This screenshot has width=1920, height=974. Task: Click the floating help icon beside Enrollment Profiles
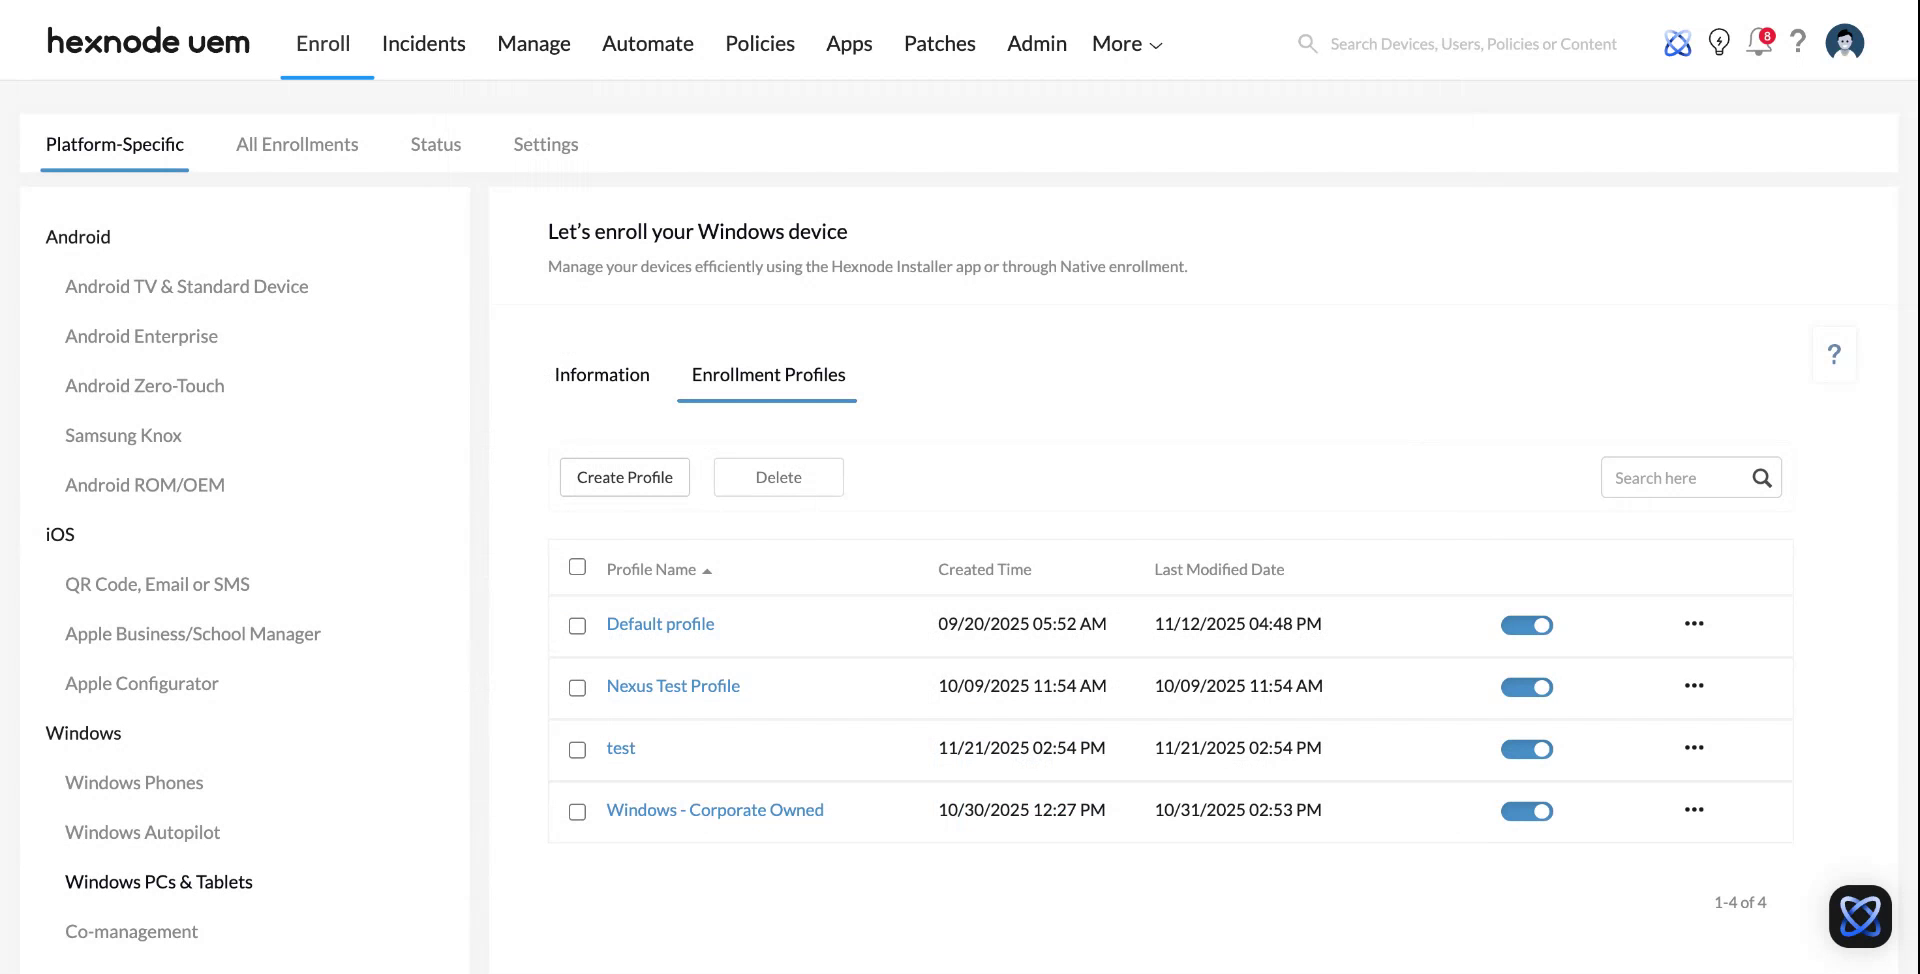pyautogui.click(x=1834, y=354)
